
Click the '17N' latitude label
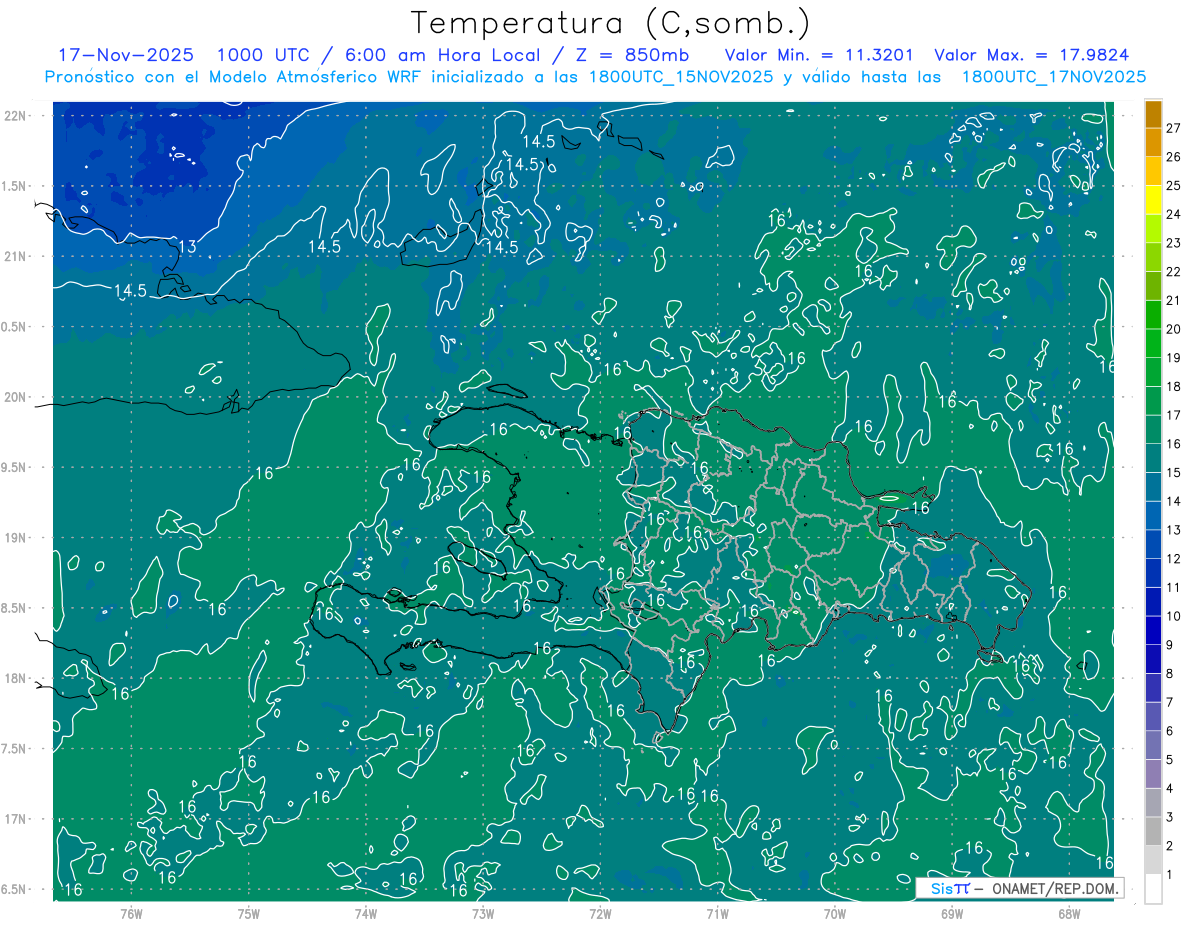coord(17,819)
